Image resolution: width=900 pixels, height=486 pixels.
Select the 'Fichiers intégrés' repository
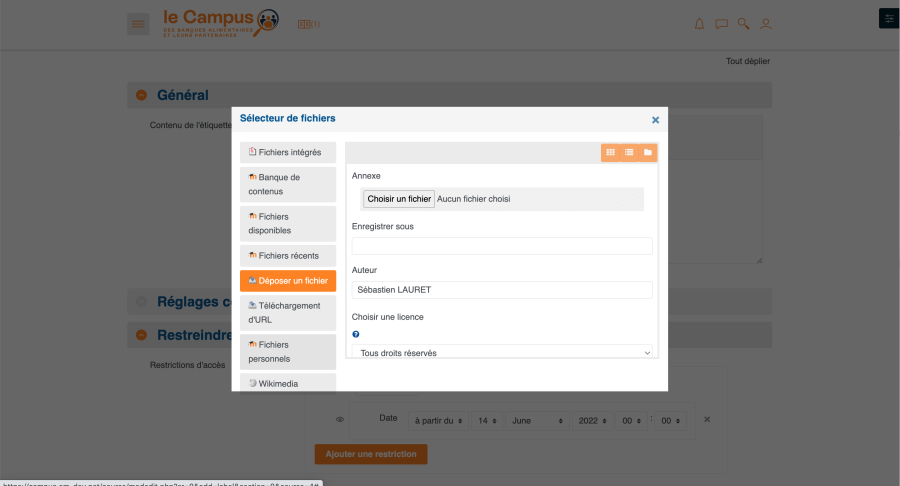coord(288,152)
